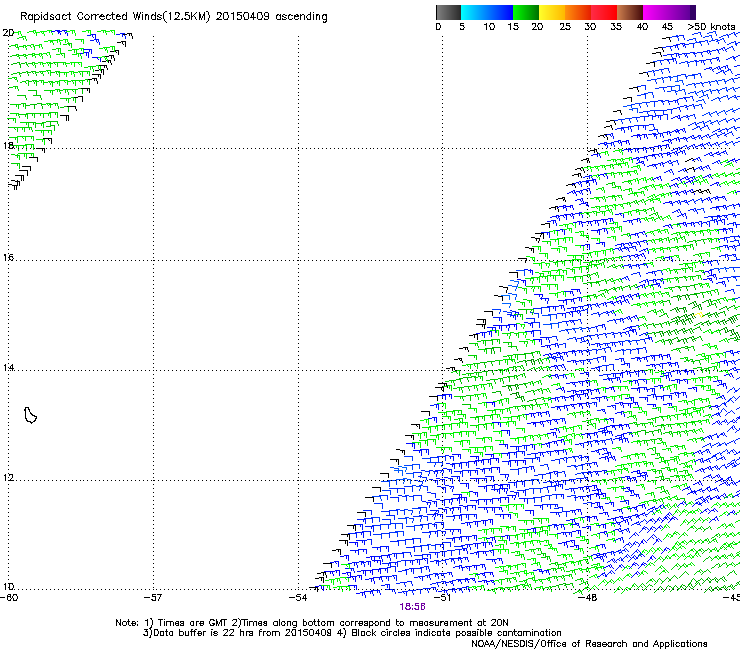The height and width of the screenshot is (650, 740).
Task: Click the '>50 knots' legend label
Action: pos(711,27)
